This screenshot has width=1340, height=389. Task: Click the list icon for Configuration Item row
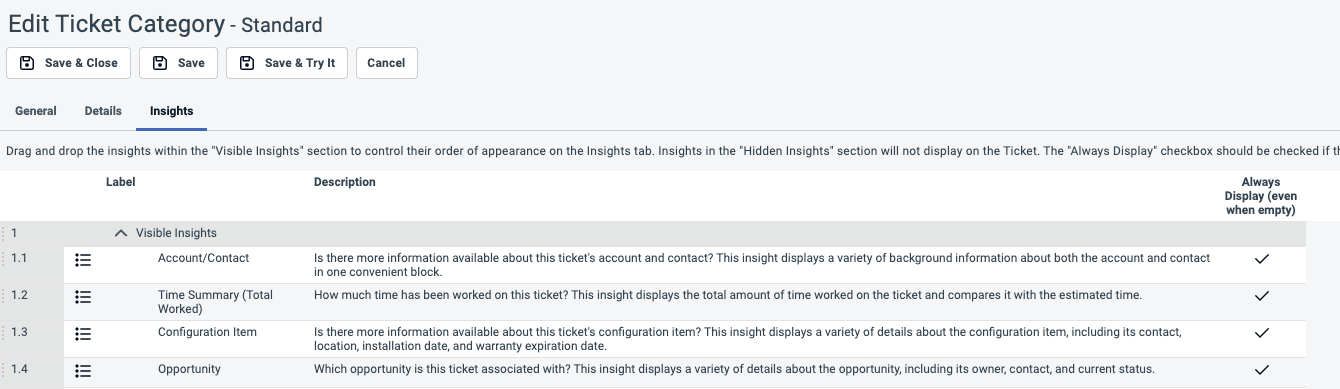click(83, 334)
